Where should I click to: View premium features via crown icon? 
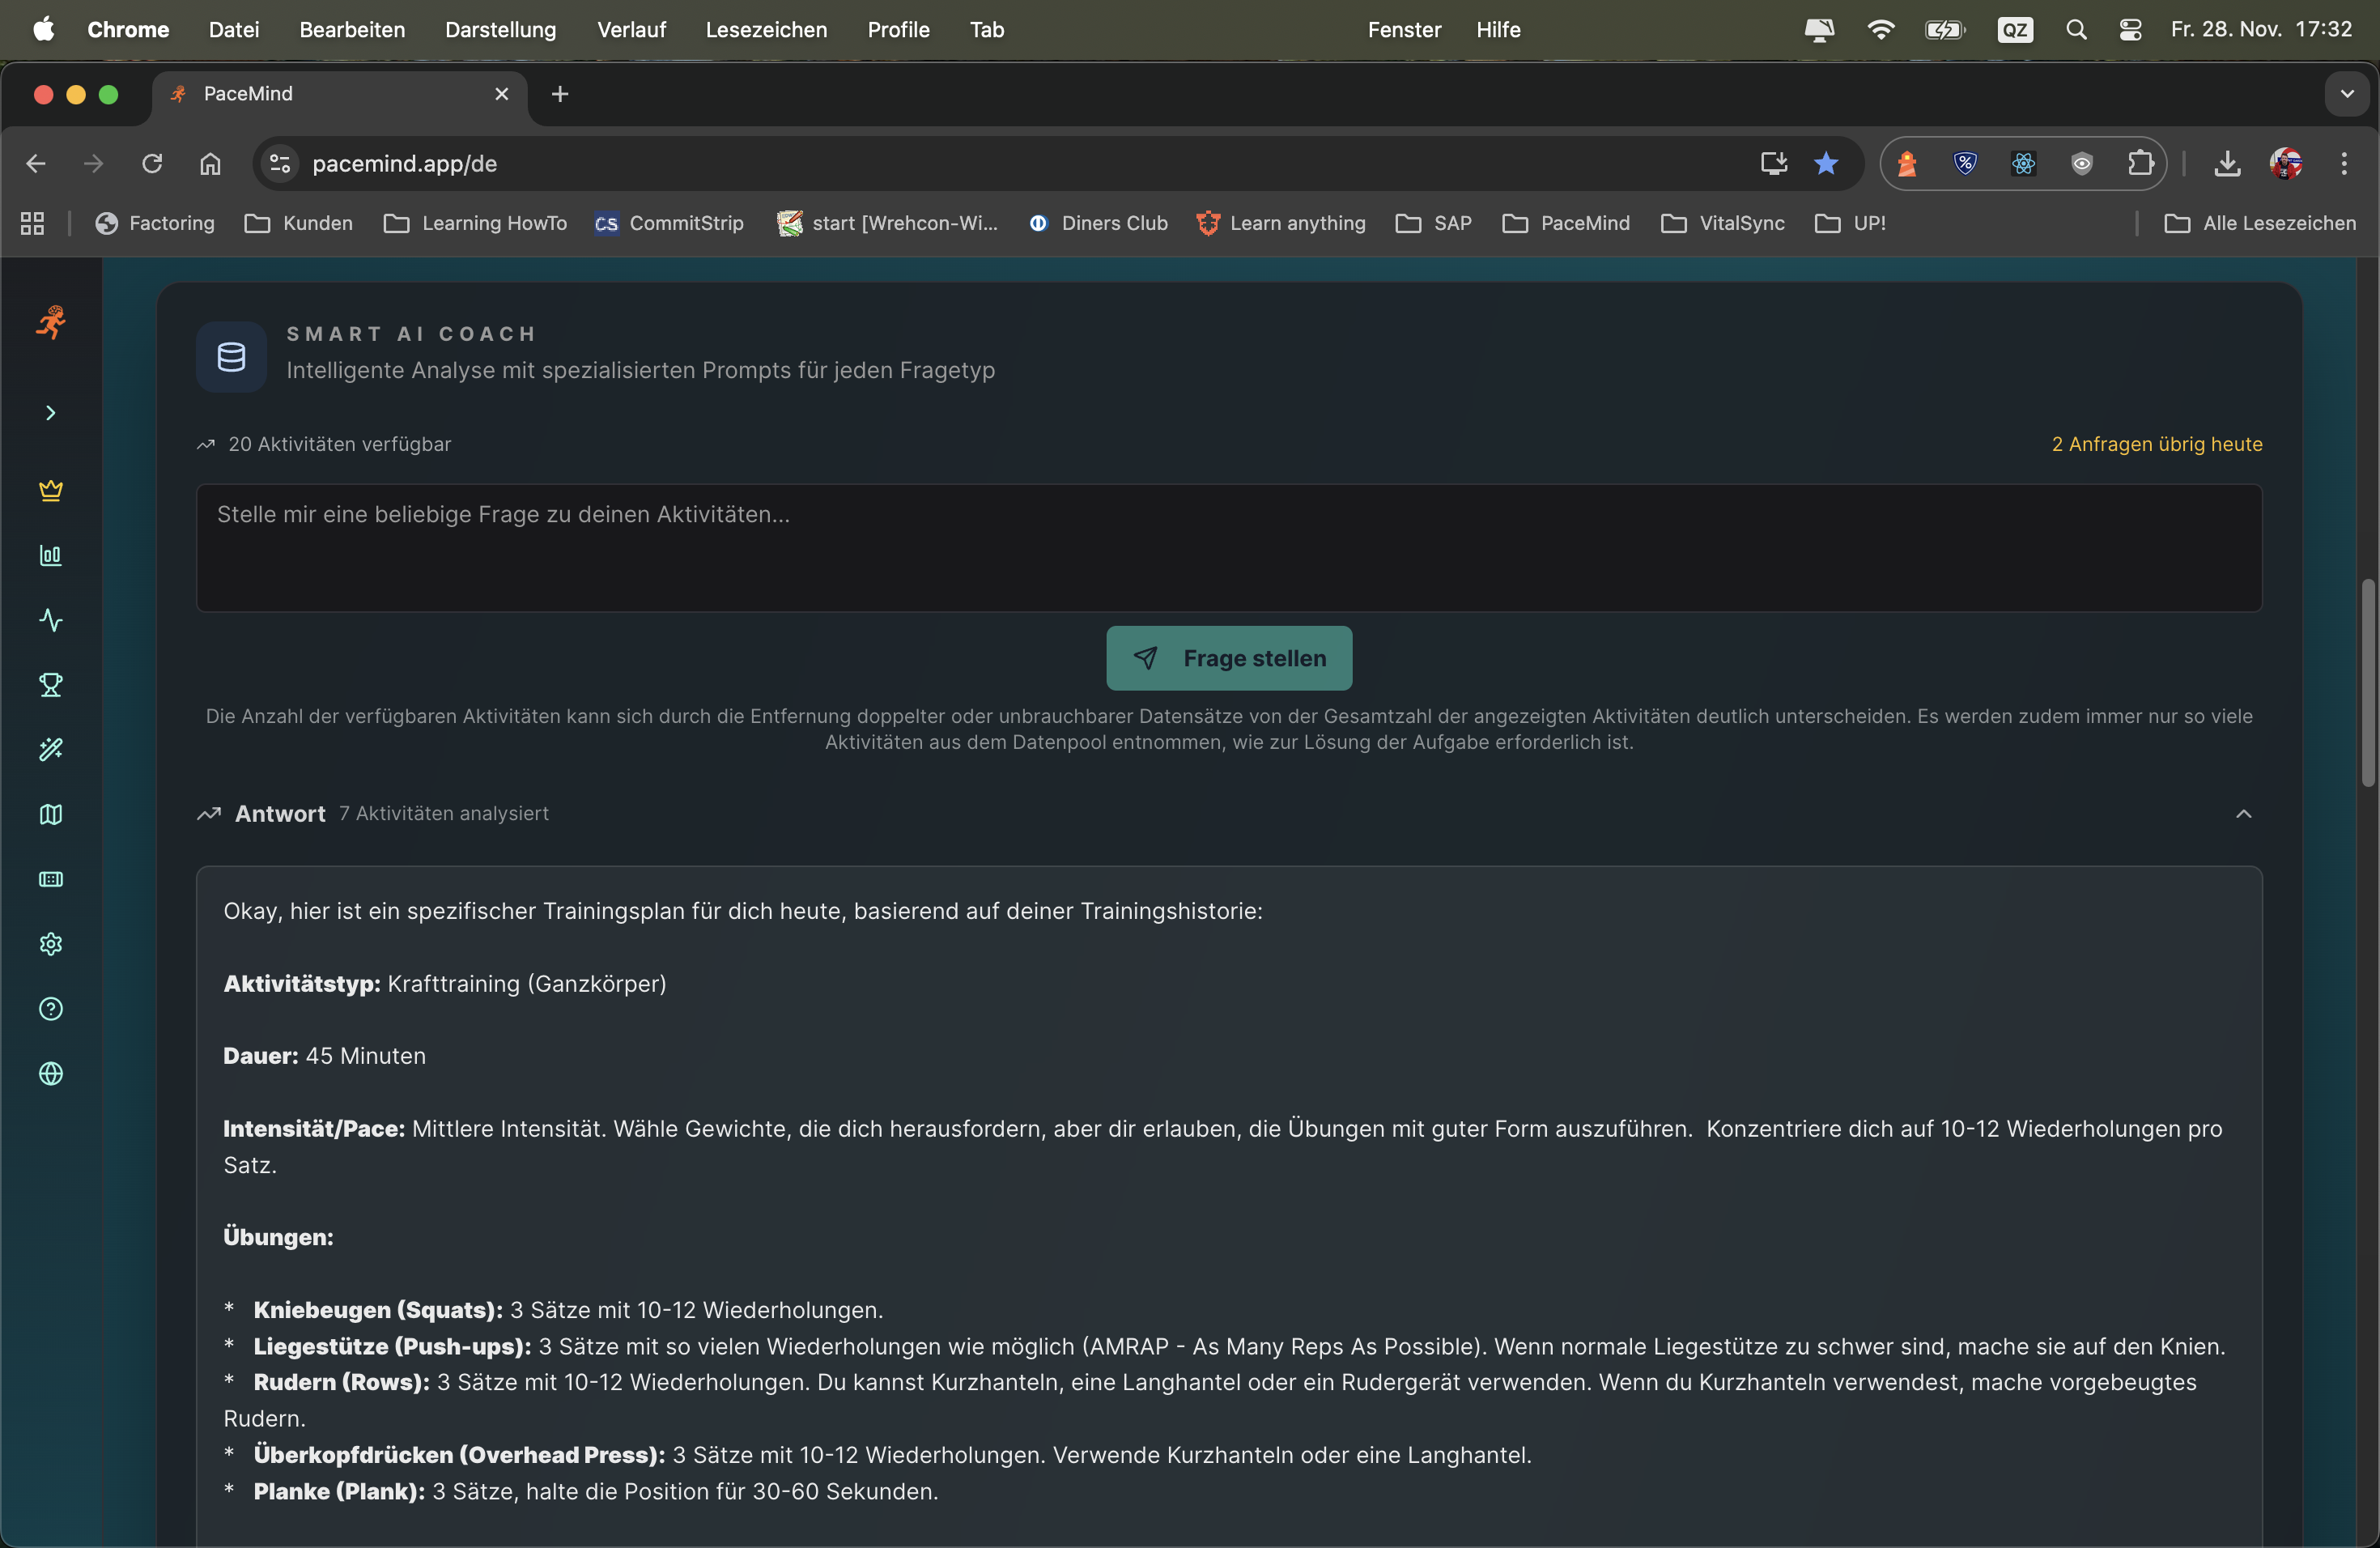50,491
